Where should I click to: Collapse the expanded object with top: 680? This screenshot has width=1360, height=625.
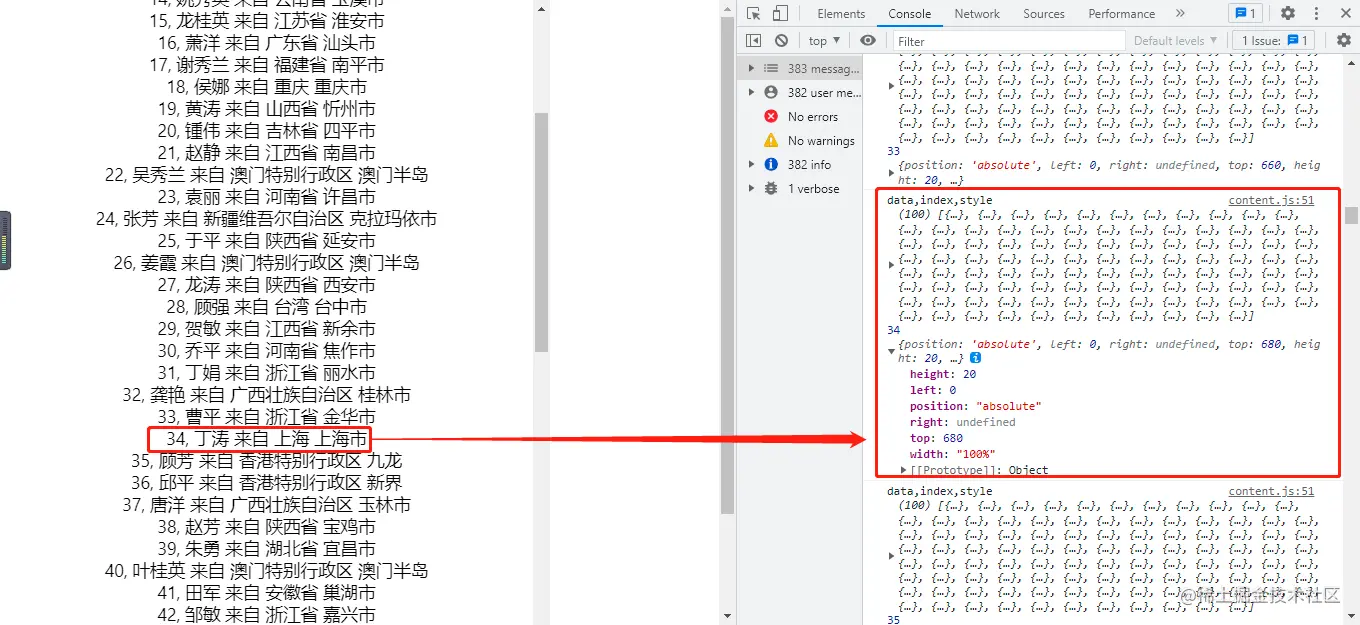(x=892, y=351)
